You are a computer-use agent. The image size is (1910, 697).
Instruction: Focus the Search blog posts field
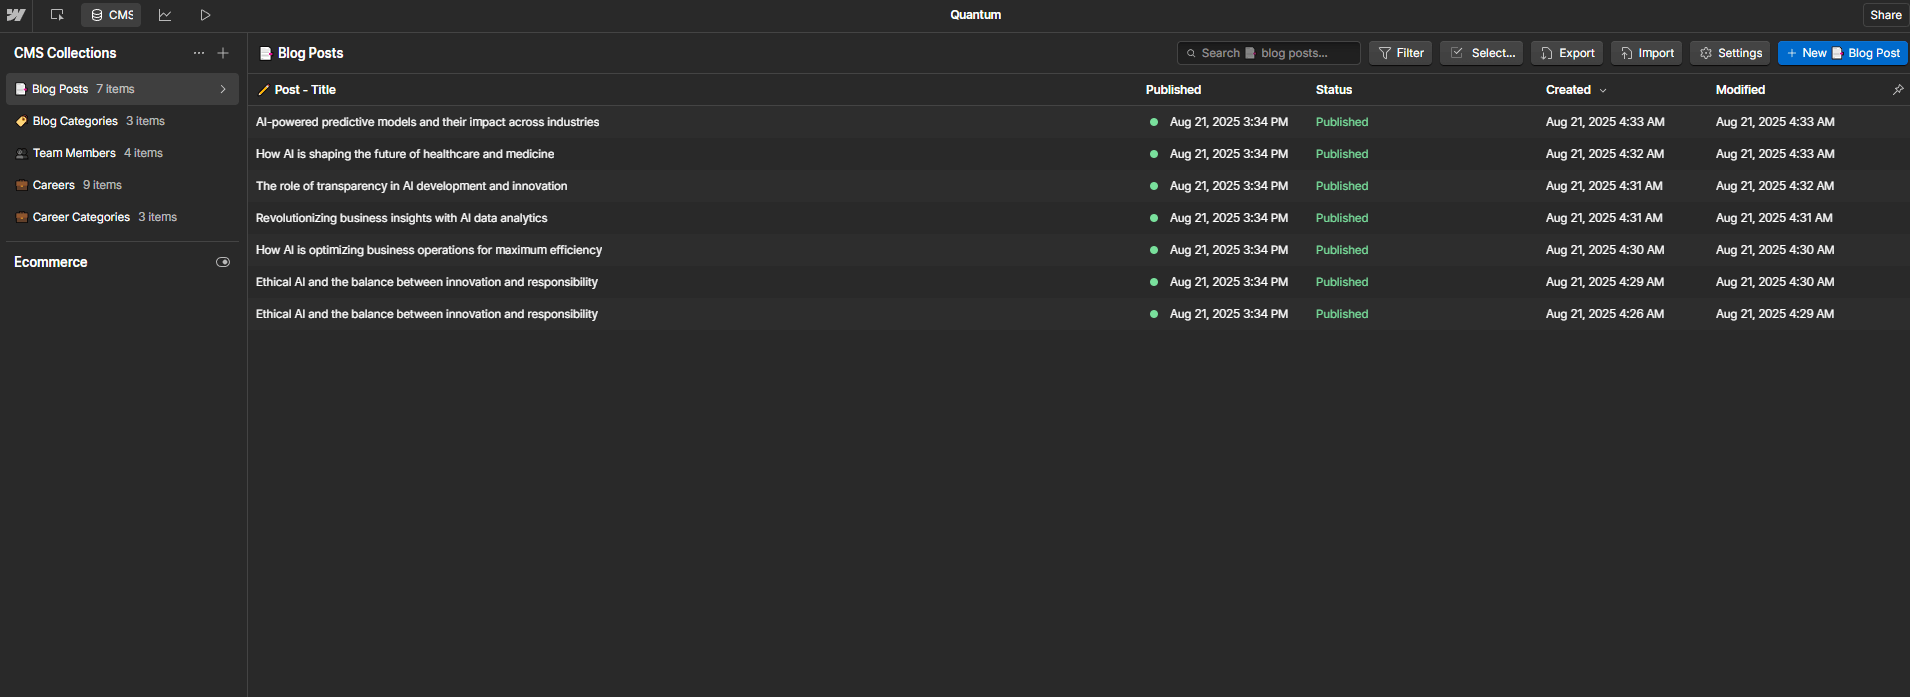pos(1269,53)
